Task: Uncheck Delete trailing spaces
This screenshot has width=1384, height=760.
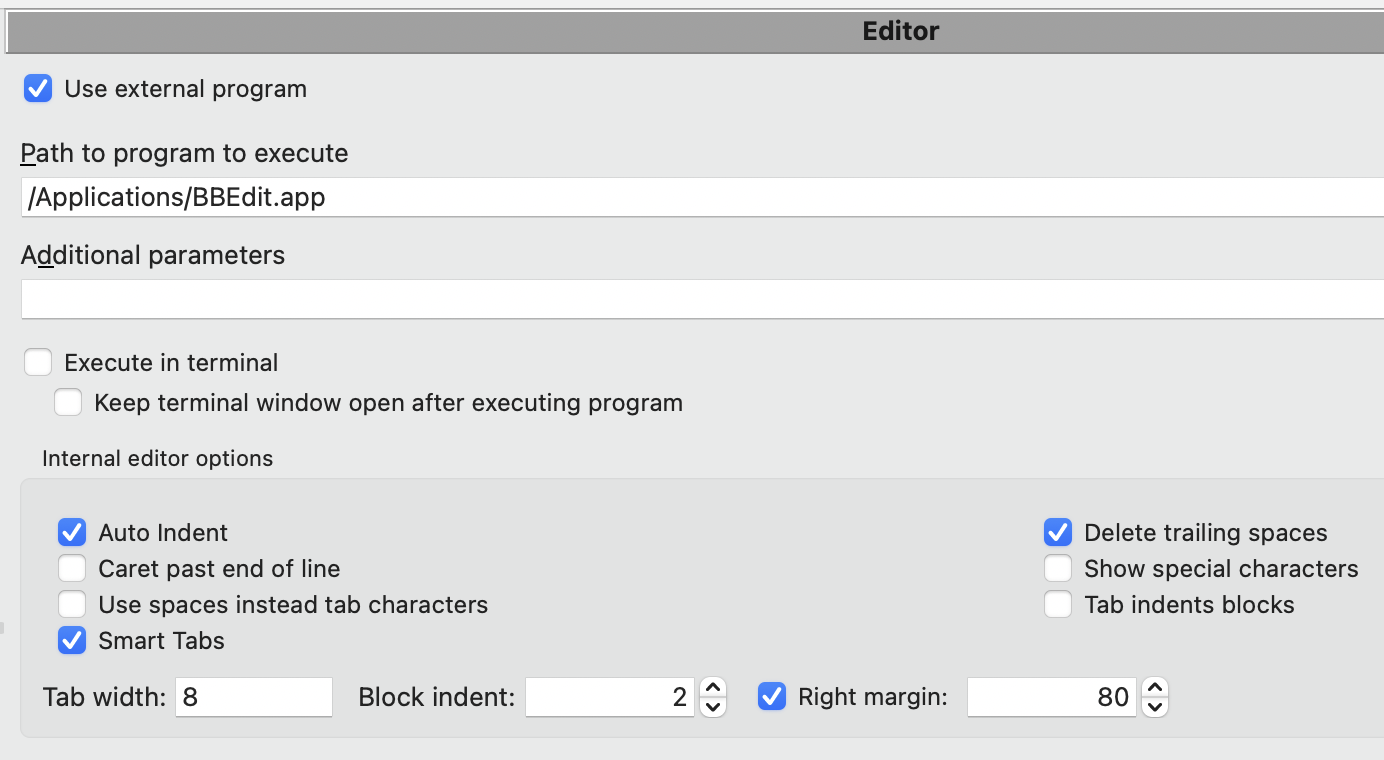Action: click(1057, 532)
